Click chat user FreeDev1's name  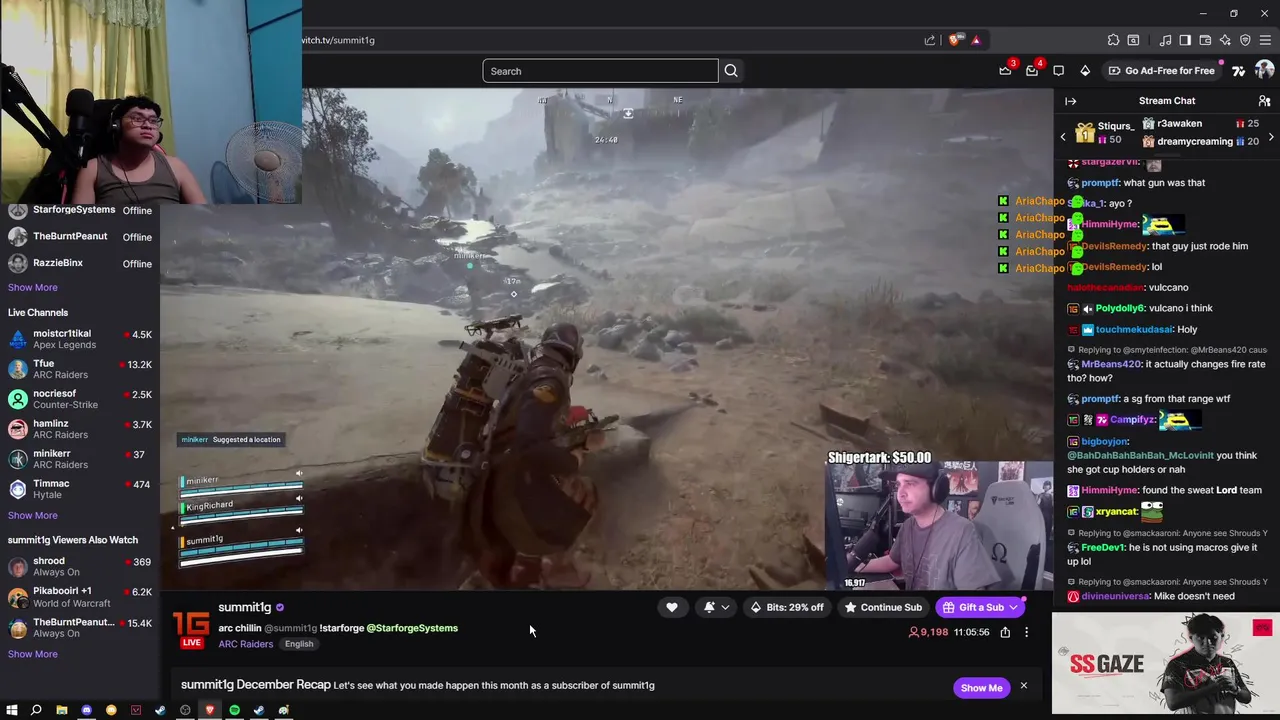tap(1103, 547)
